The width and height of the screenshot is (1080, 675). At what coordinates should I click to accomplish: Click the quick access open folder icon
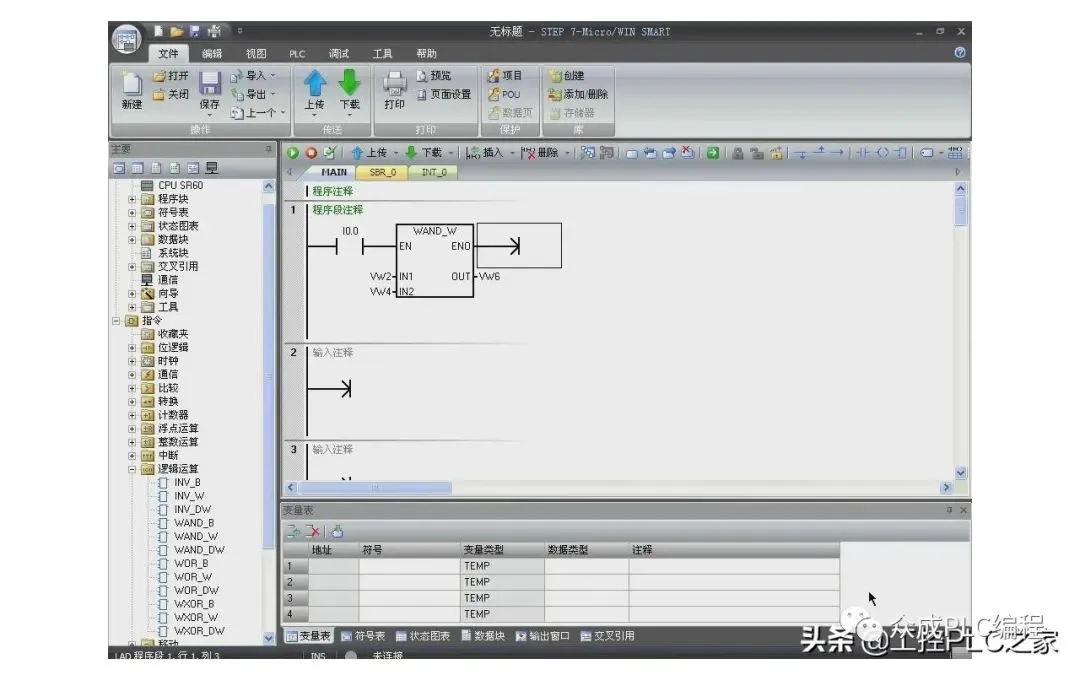(176, 31)
